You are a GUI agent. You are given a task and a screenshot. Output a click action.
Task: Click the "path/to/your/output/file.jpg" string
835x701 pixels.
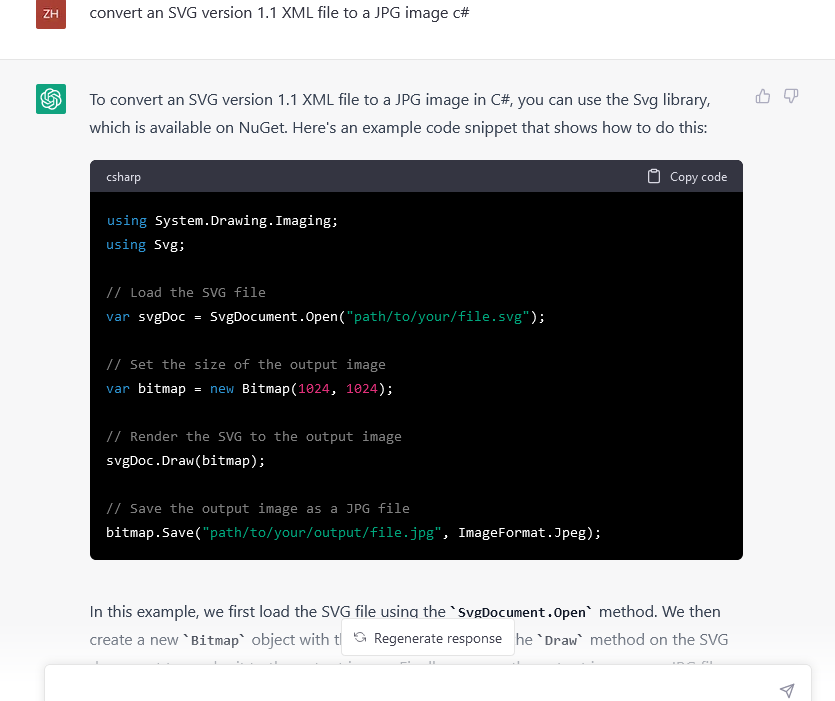pos(322,532)
